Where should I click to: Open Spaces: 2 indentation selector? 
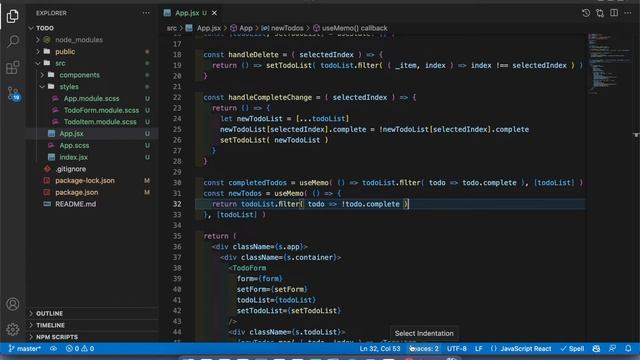click(424, 349)
